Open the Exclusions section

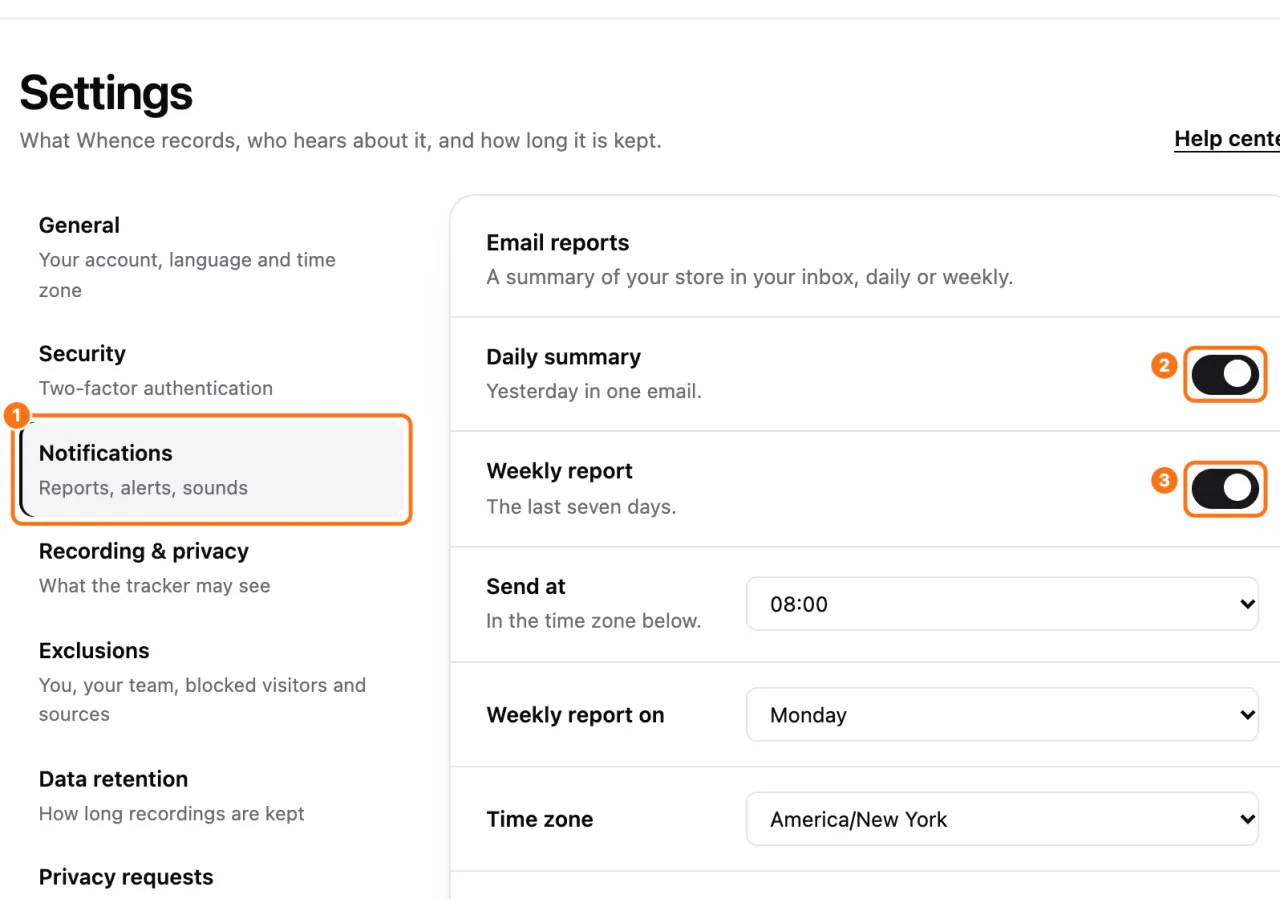point(212,682)
